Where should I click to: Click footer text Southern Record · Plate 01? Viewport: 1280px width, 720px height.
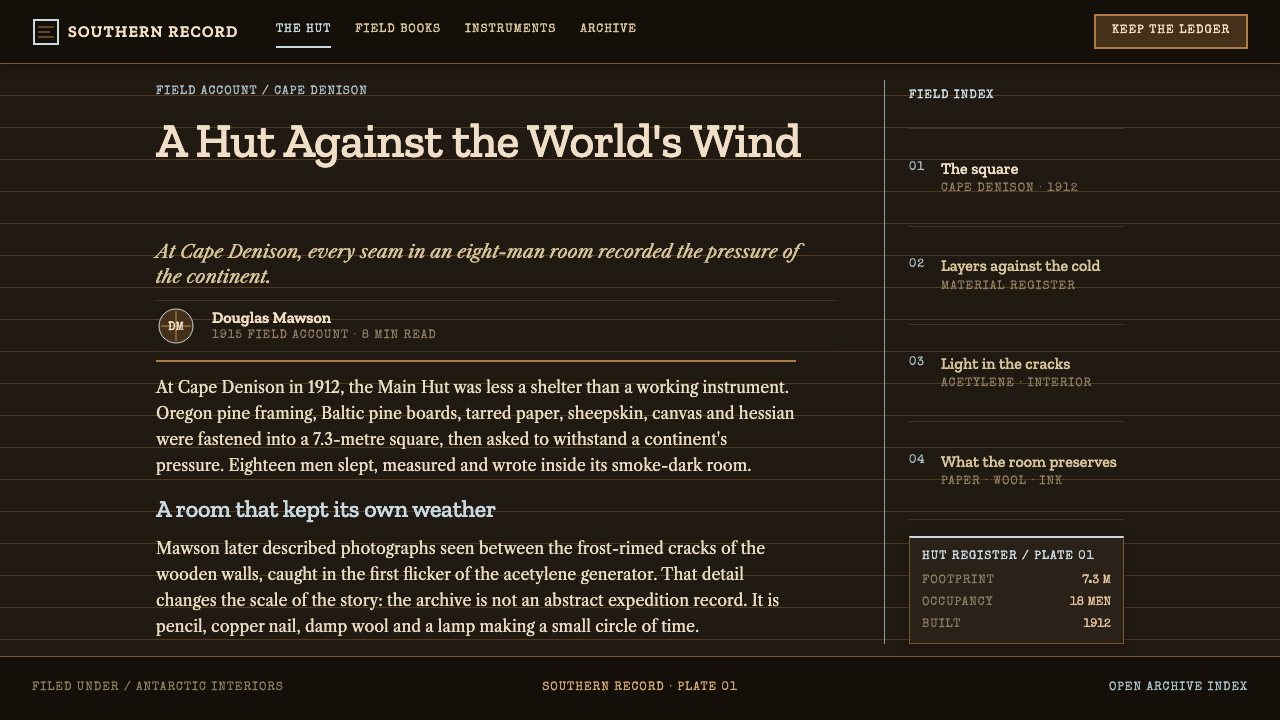[x=640, y=686]
